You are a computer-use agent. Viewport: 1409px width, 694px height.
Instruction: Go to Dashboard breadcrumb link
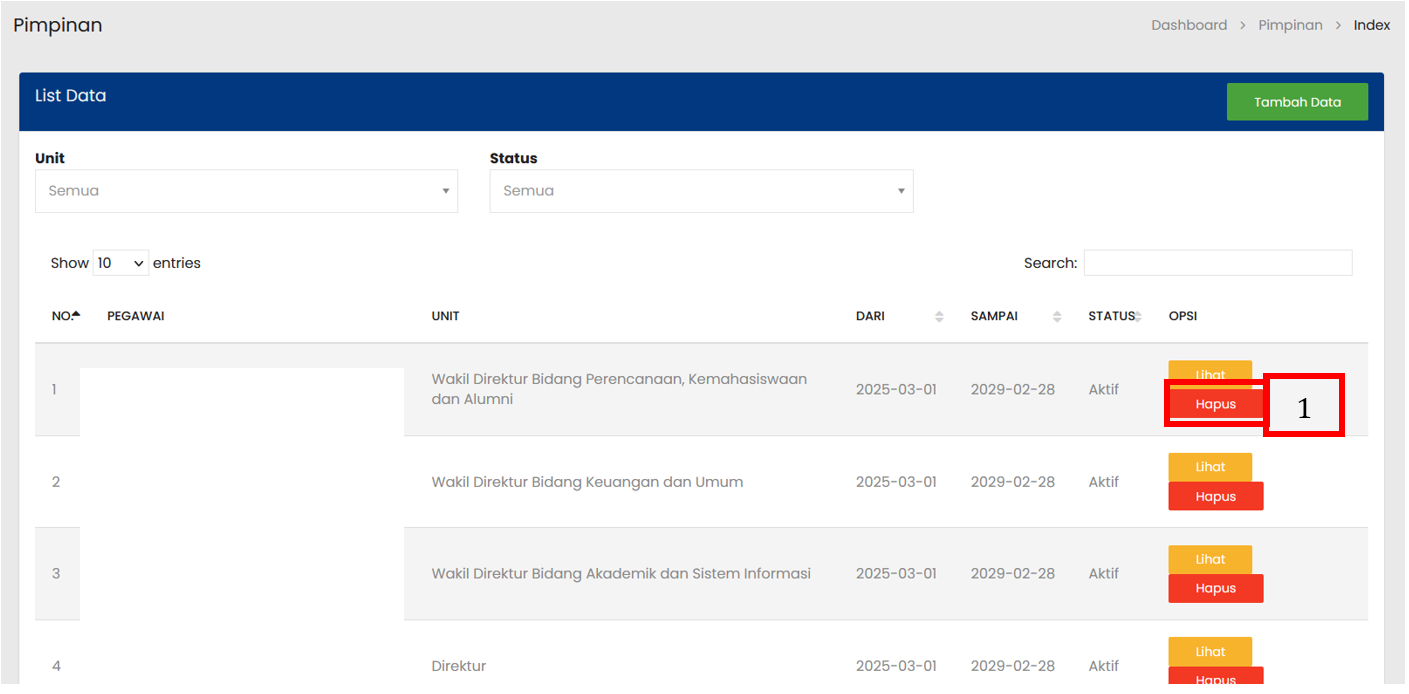point(1188,25)
